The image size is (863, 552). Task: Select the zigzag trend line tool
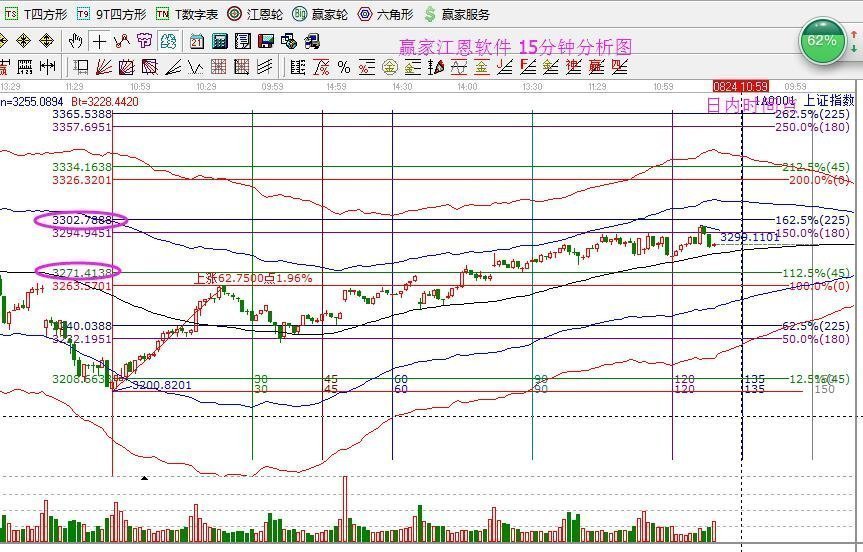tap(122, 41)
